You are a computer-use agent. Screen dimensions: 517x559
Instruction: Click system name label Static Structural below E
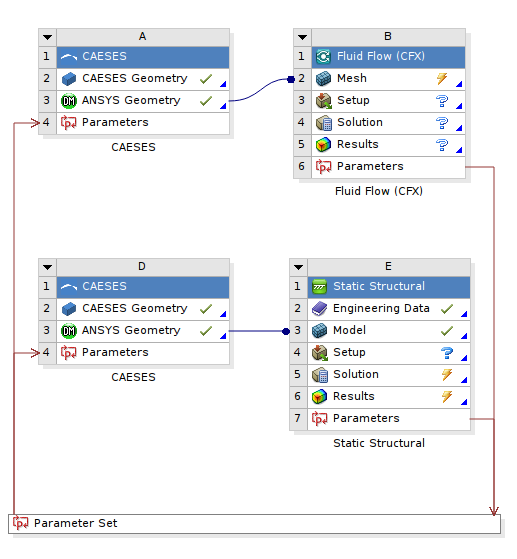coord(379,443)
